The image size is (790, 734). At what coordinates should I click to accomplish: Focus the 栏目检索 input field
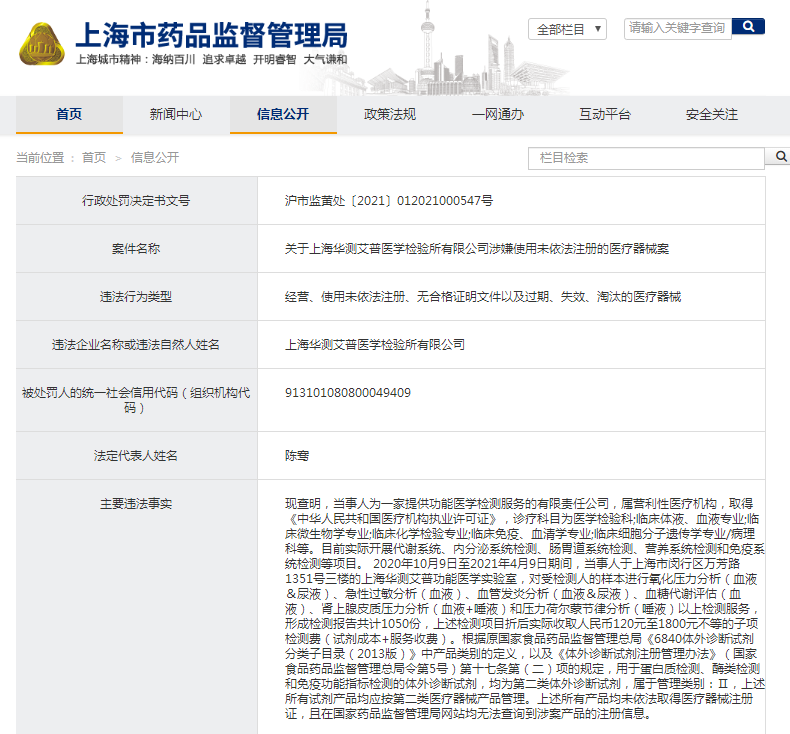[x=645, y=158]
